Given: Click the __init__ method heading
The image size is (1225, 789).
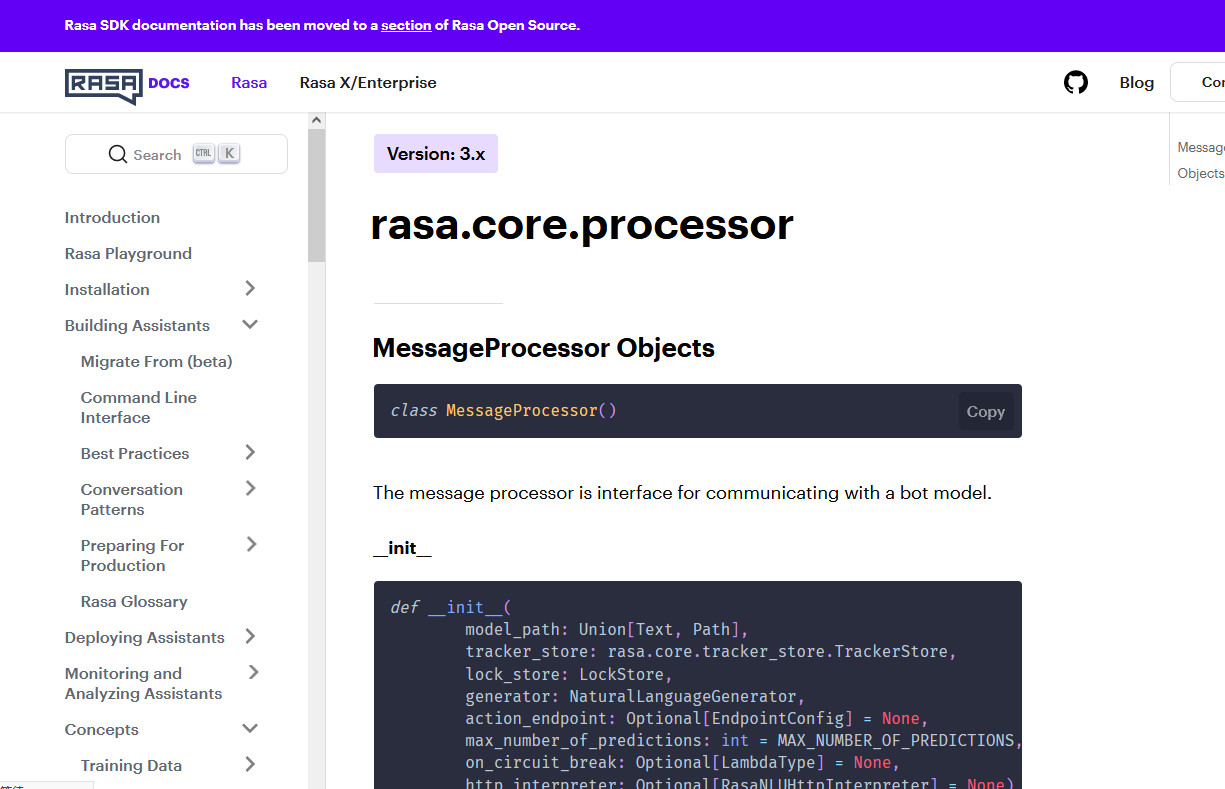Looking at the screenshot, I should click(402, 549).
